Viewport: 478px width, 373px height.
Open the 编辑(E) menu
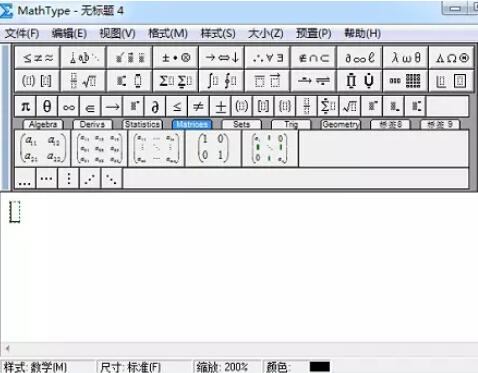69,33
